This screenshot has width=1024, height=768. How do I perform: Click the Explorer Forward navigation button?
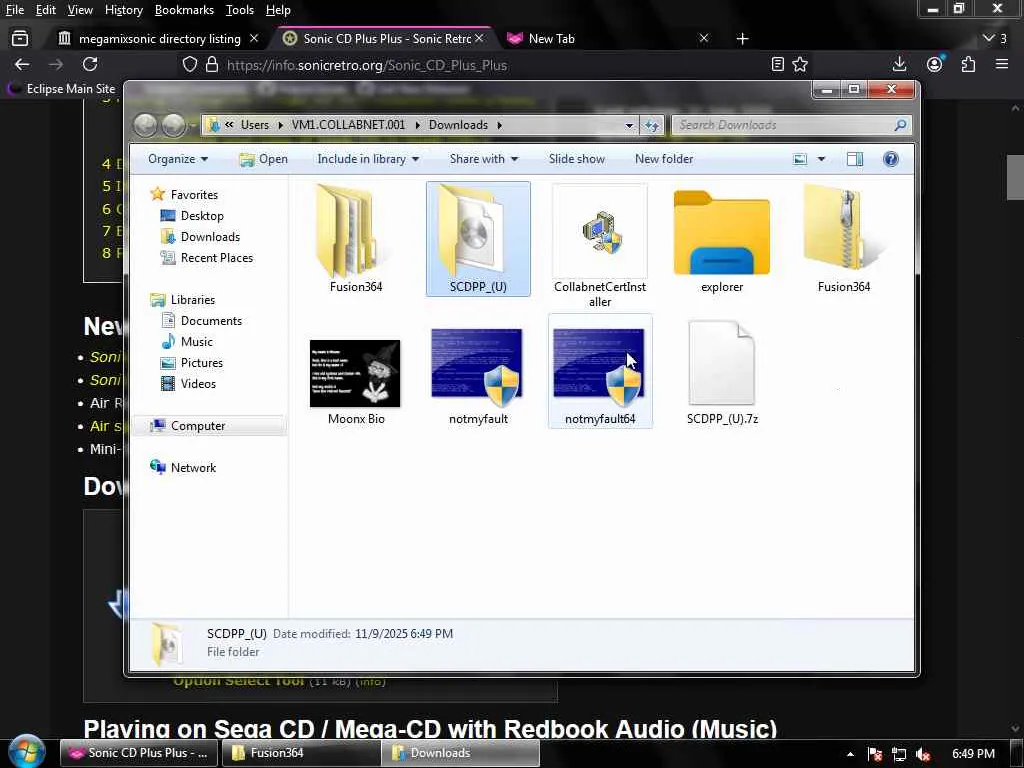173,125
